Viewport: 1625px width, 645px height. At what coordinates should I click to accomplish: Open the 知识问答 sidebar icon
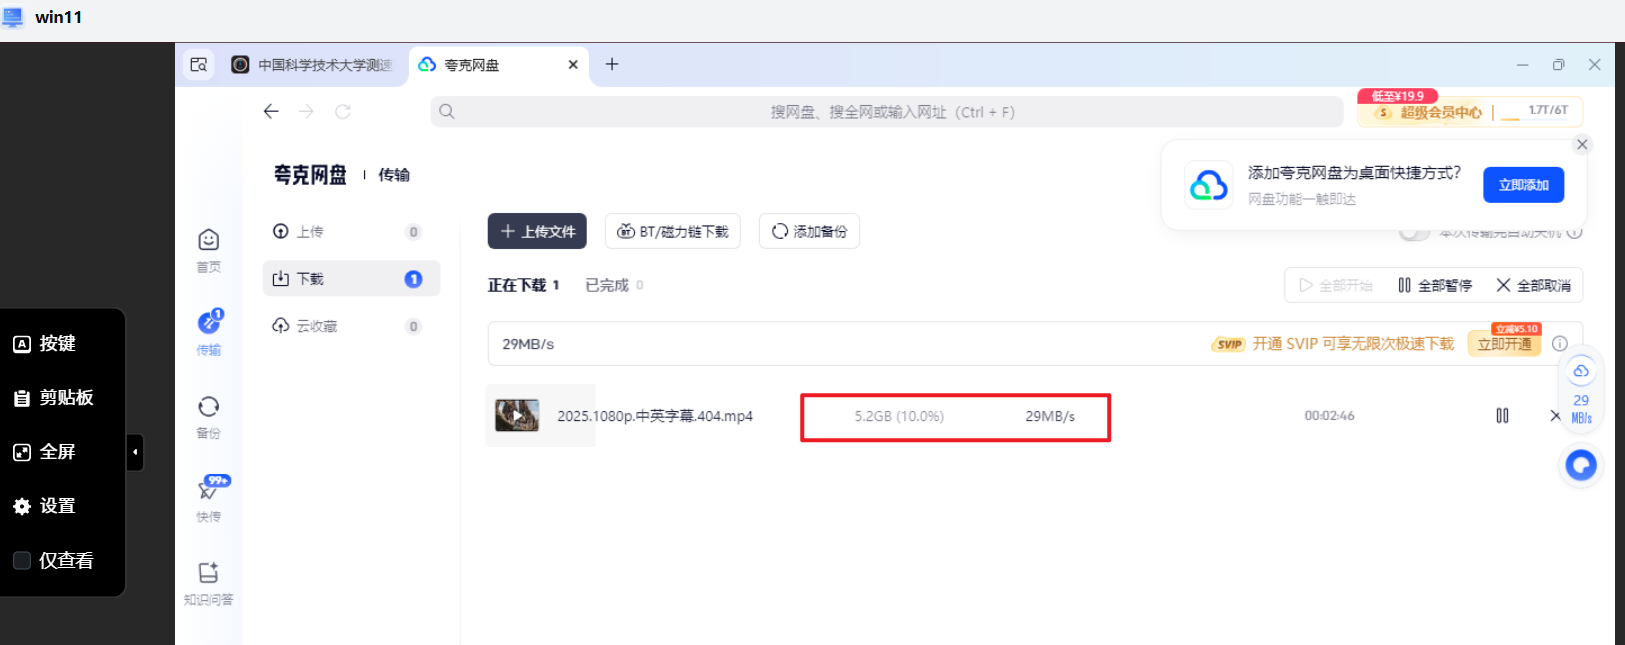(x=208, y=583)
